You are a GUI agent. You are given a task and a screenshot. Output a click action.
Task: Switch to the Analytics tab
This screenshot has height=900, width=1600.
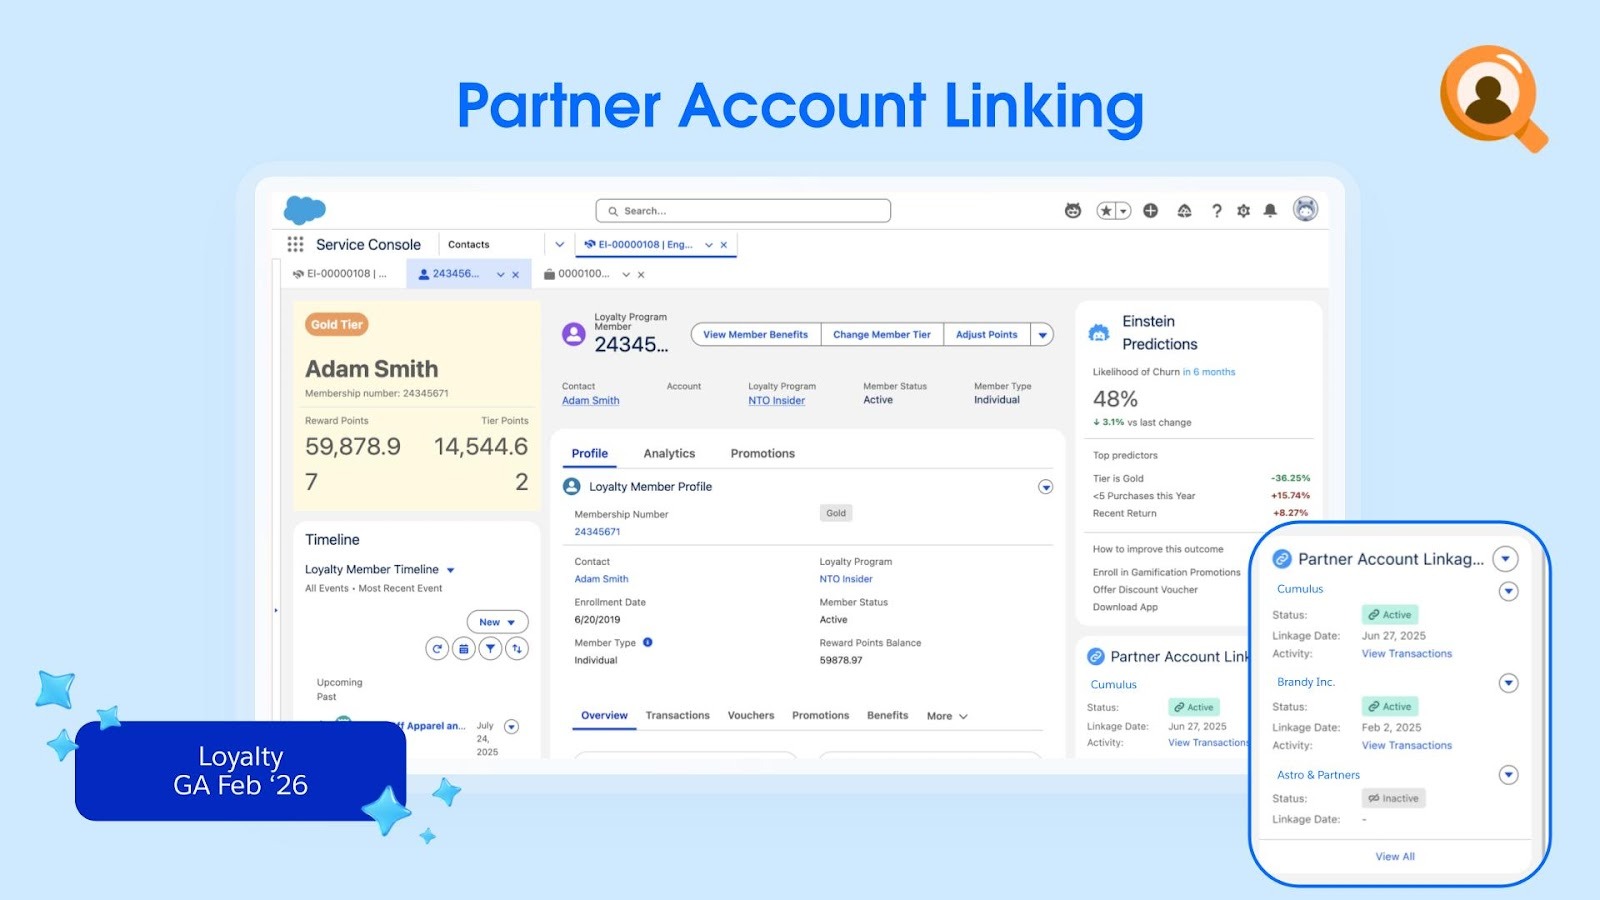(x=669, y=454)
